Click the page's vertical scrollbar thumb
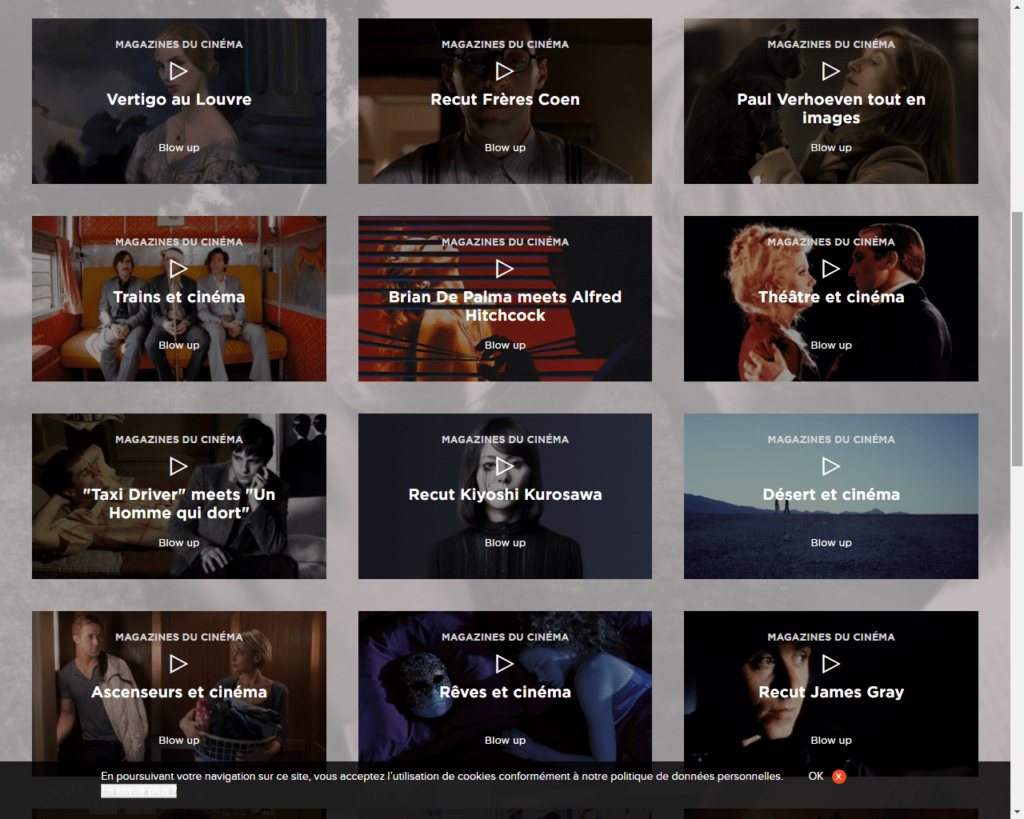This screenshot has height=819, width=1024. [x=1017, y=339]
